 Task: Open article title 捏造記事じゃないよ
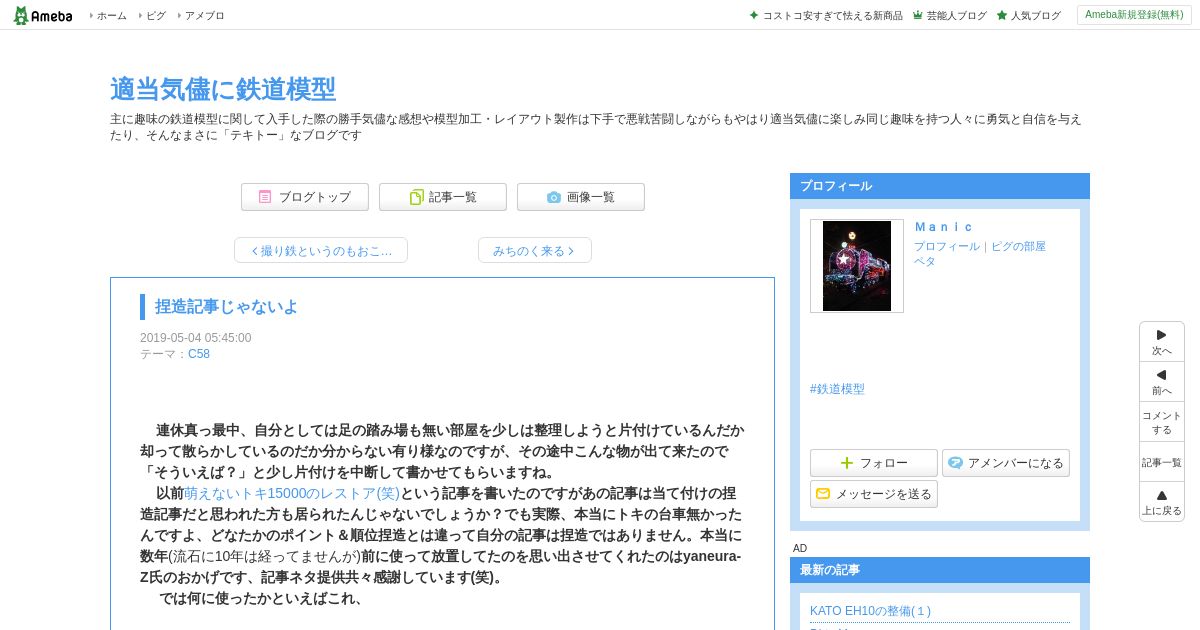point(226,307)
